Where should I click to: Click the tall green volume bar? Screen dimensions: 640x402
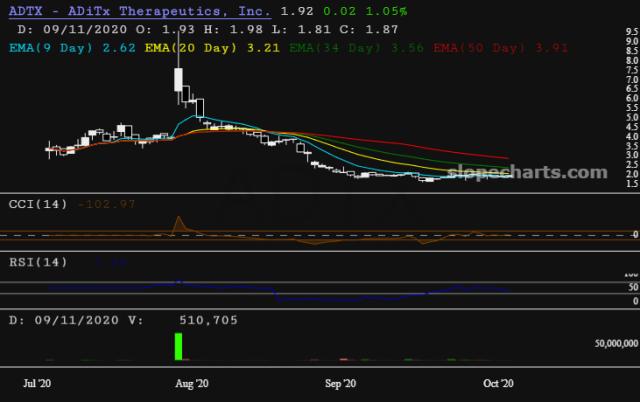[x=179, y=346]
